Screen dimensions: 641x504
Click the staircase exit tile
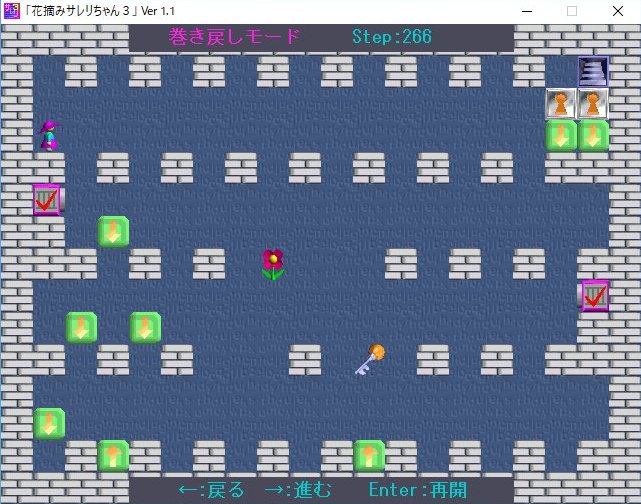[x=593, y=72]
